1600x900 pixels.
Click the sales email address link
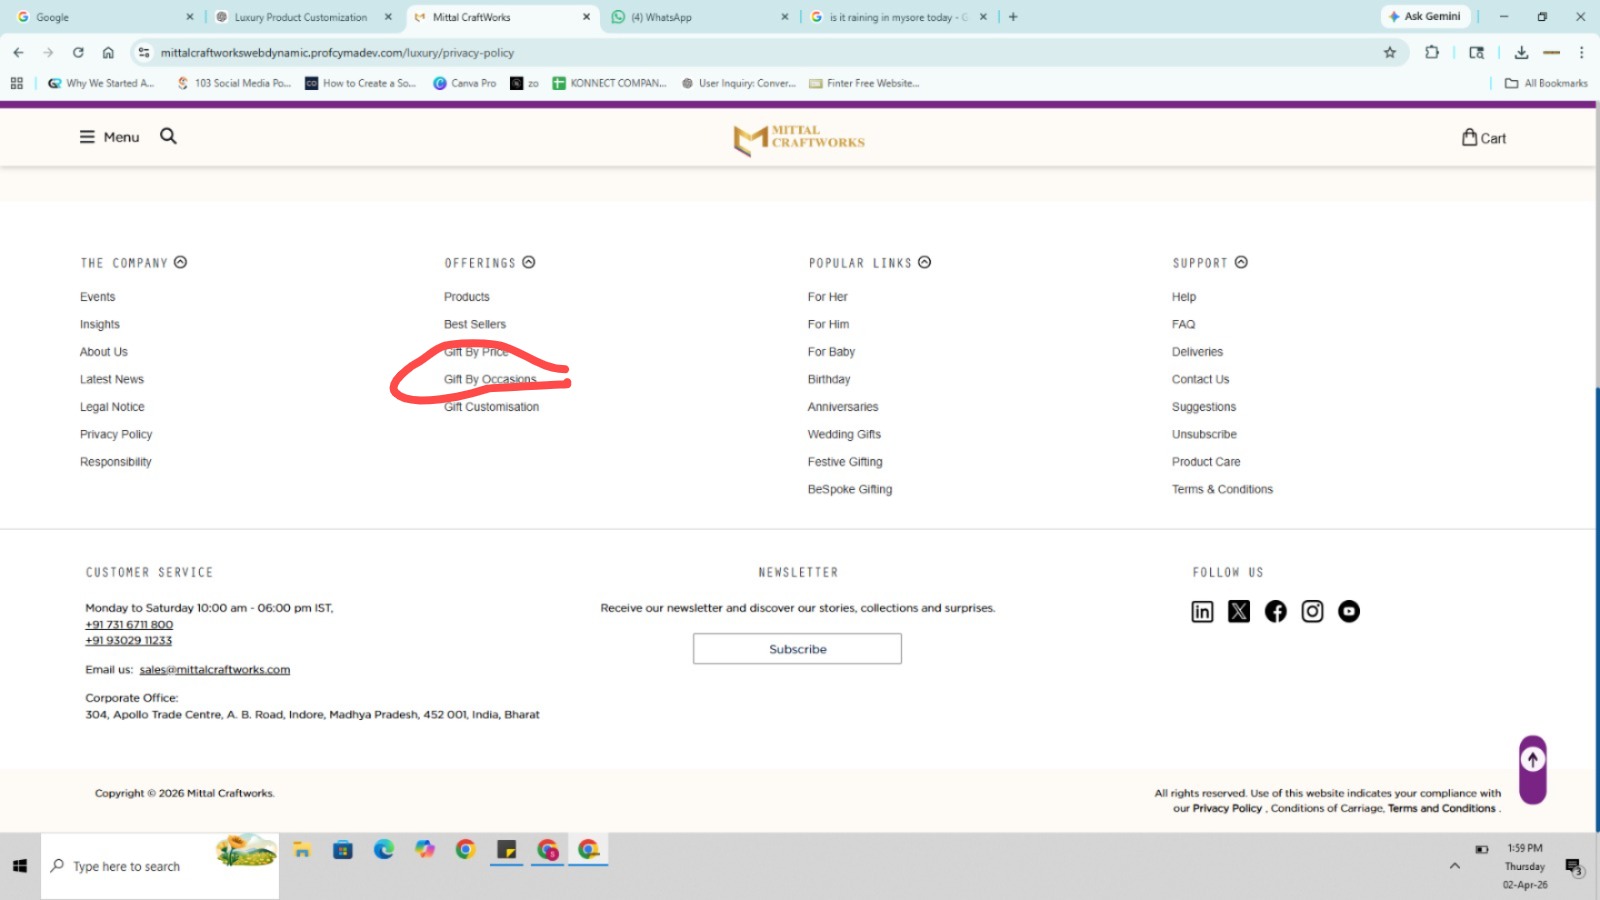click(x=214, y=670)
